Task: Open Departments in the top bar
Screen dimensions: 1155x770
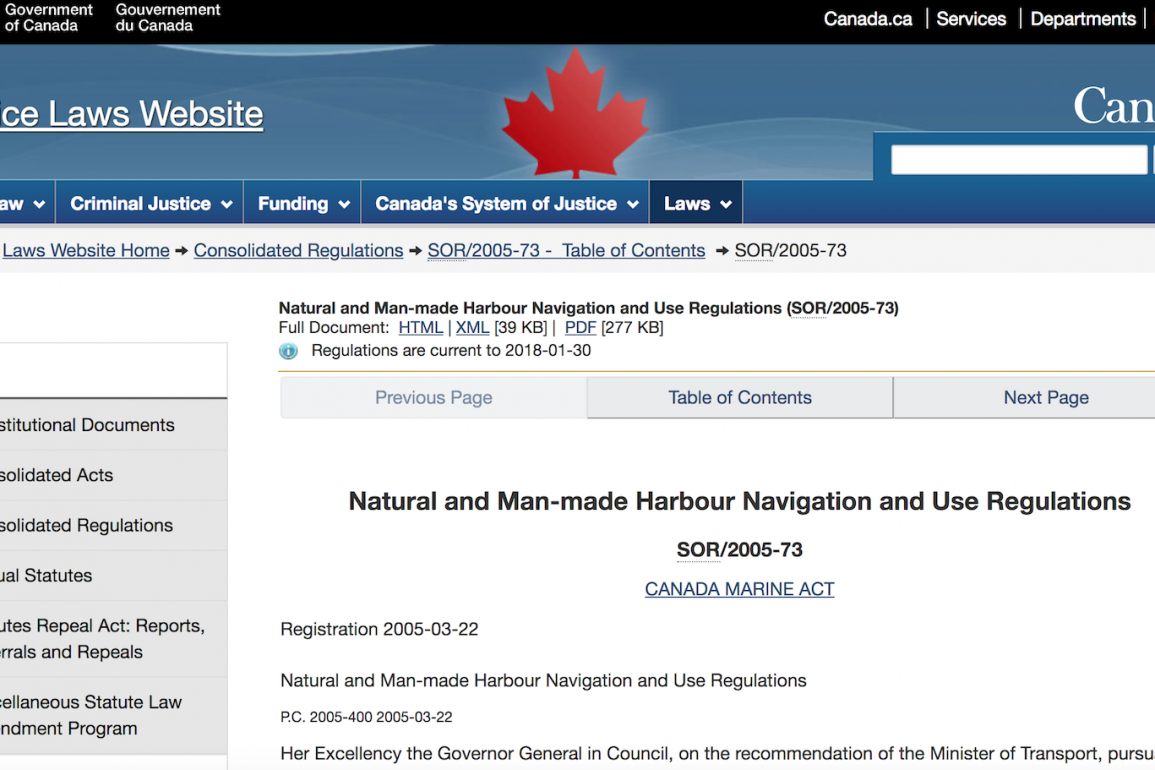Action: click(1083, 19)
